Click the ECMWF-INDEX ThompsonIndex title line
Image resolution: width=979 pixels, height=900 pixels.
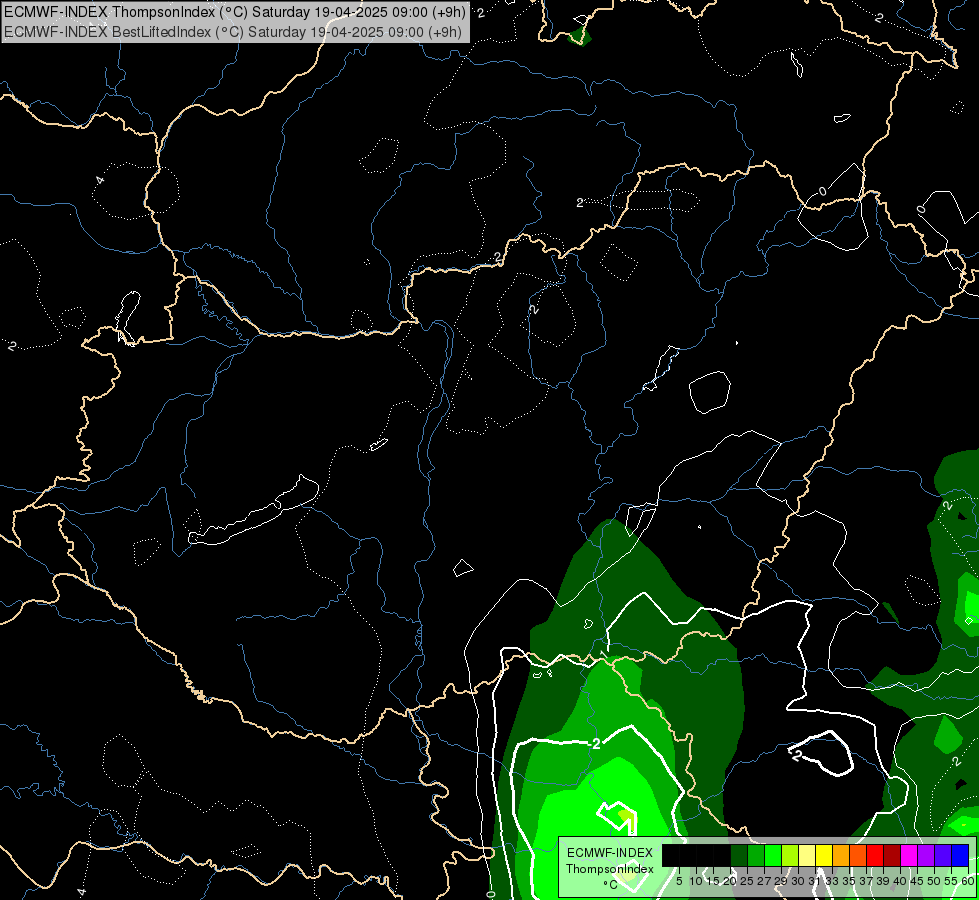tap(235, 12)
